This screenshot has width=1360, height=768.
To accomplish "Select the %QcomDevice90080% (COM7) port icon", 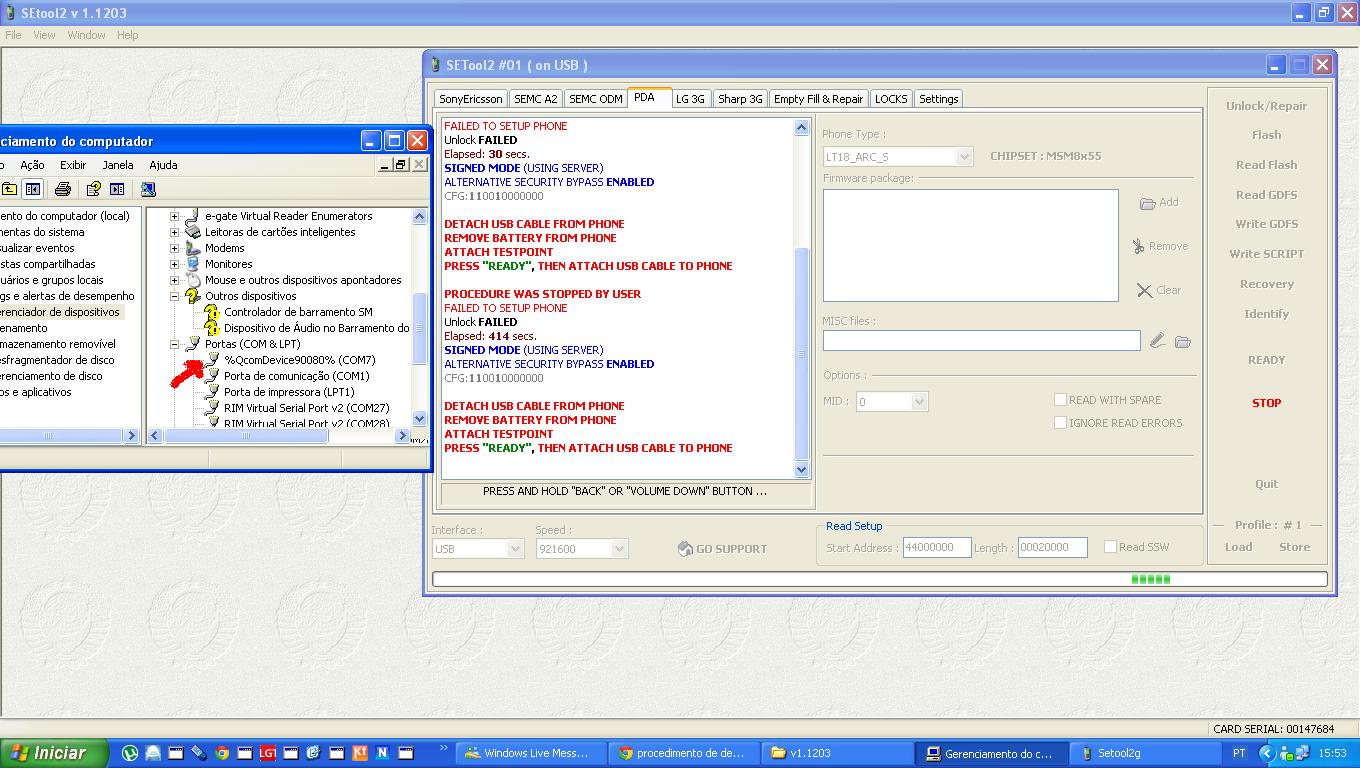I will coord(212,360).
